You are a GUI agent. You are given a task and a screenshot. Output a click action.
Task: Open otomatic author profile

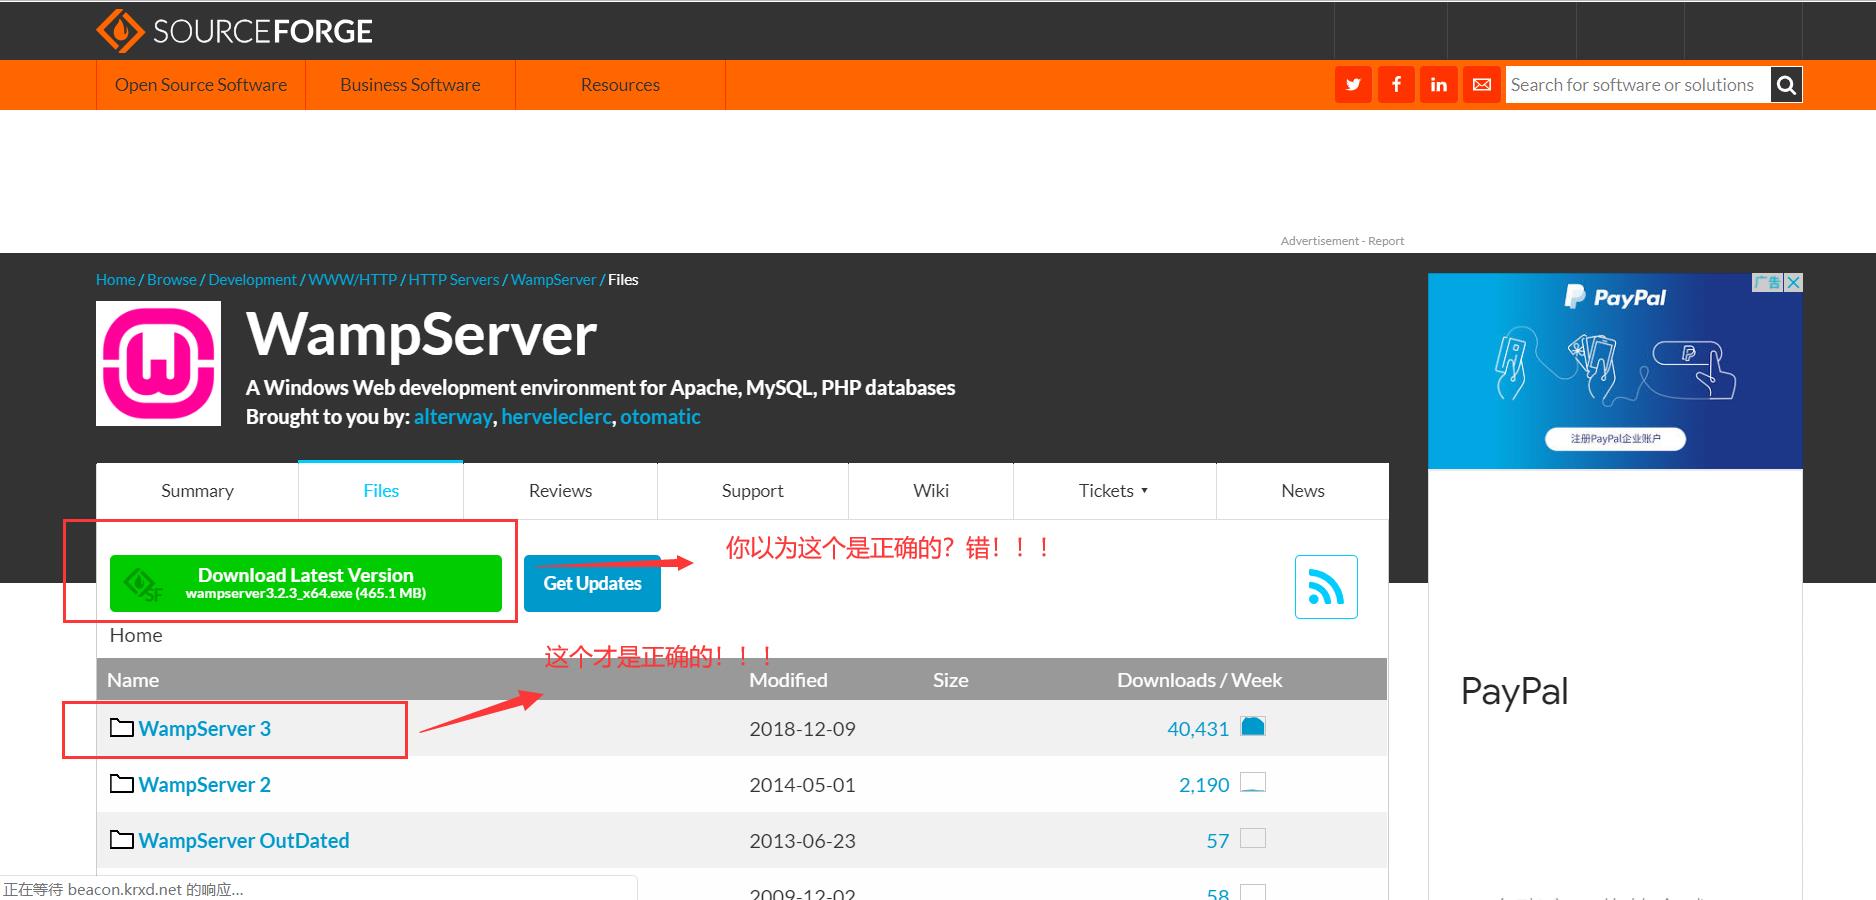tap(660, 417)
